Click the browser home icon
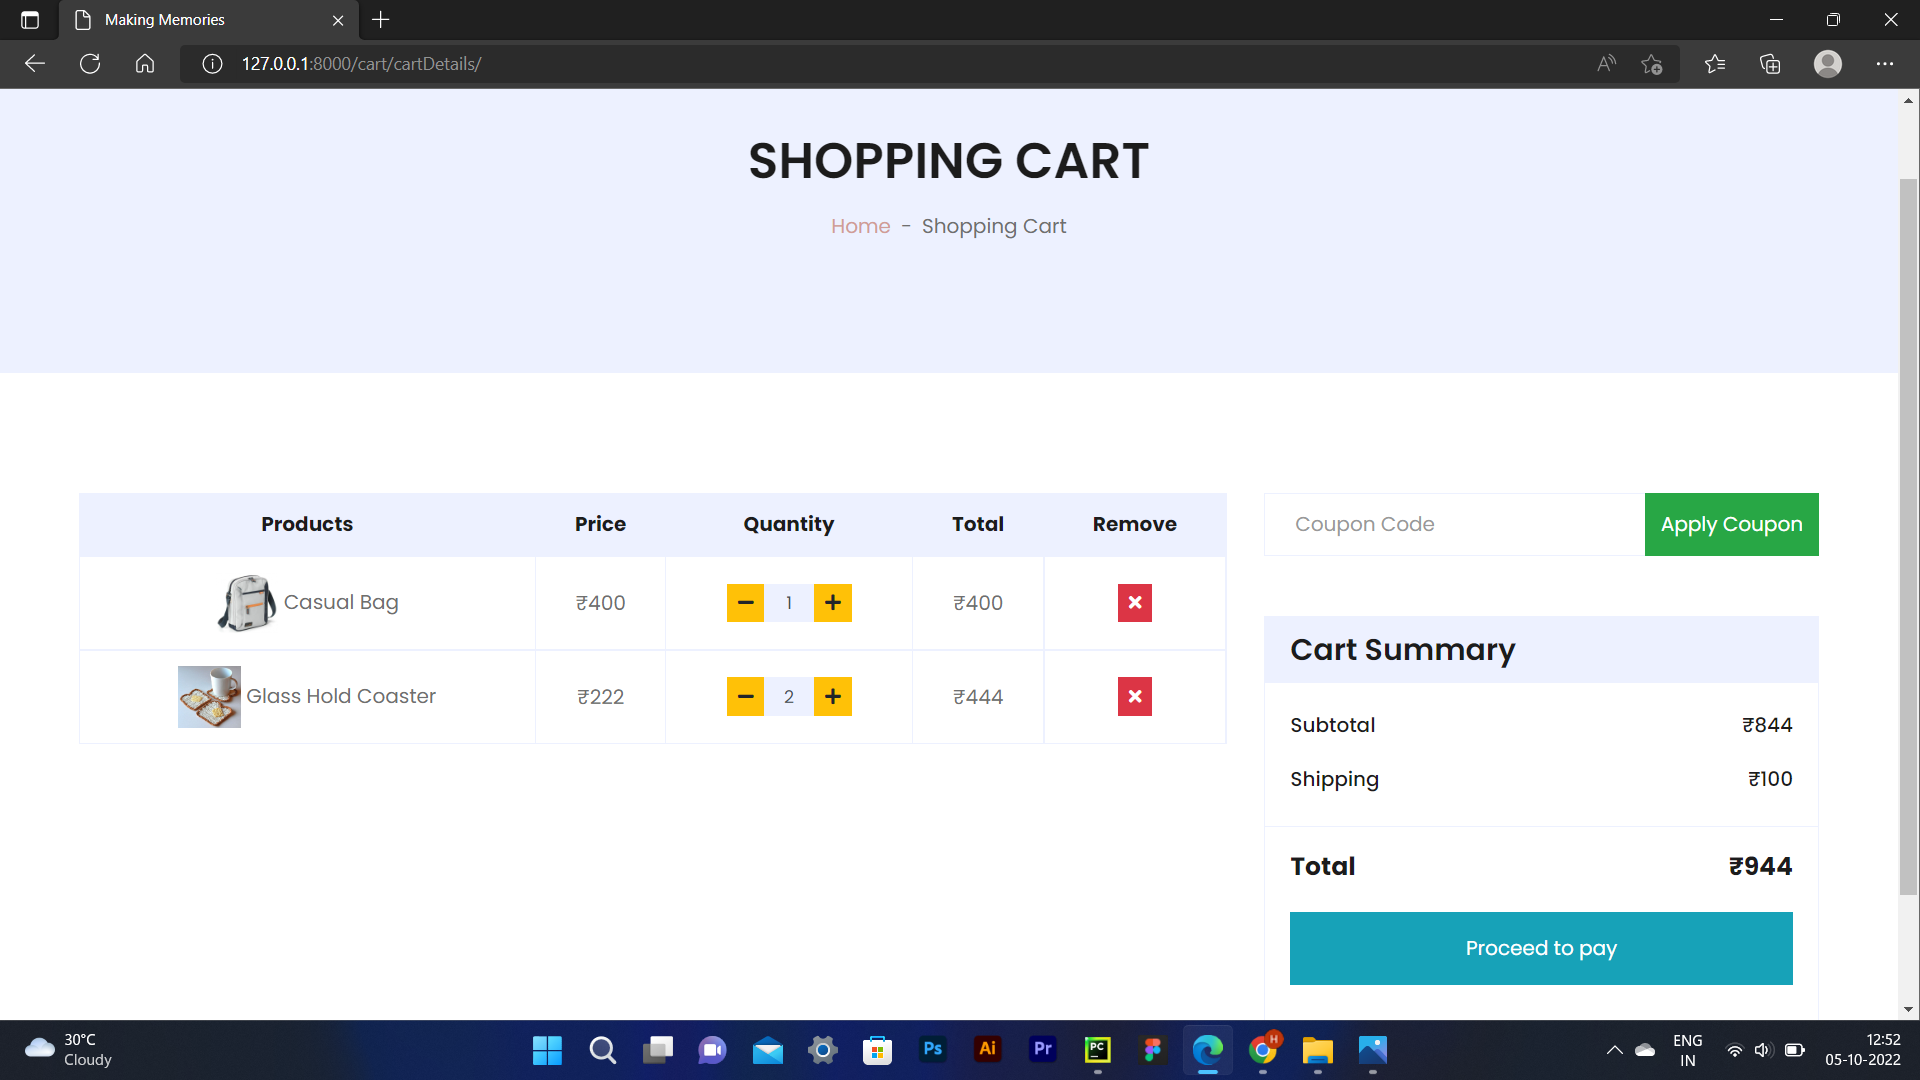This screenshot has width=1920, height=1080. click(145, 64)
